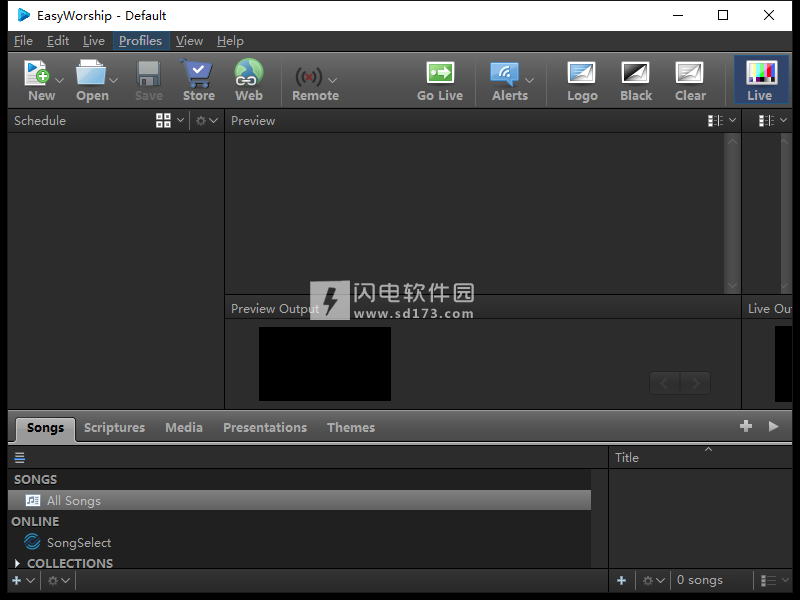Click the "0 songs" count in status bar
This screenshot has height=600, width=800.
tap(699, 580)
